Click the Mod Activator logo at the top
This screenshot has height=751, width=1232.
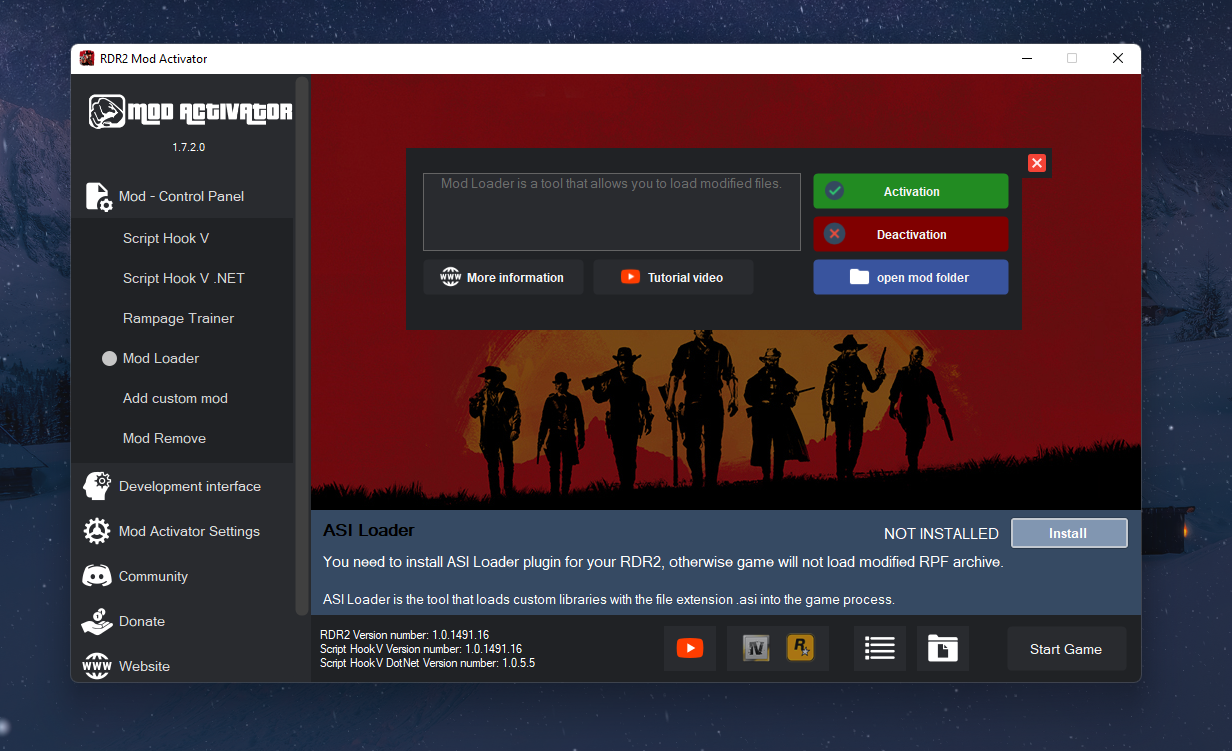(x=190, y=111)
